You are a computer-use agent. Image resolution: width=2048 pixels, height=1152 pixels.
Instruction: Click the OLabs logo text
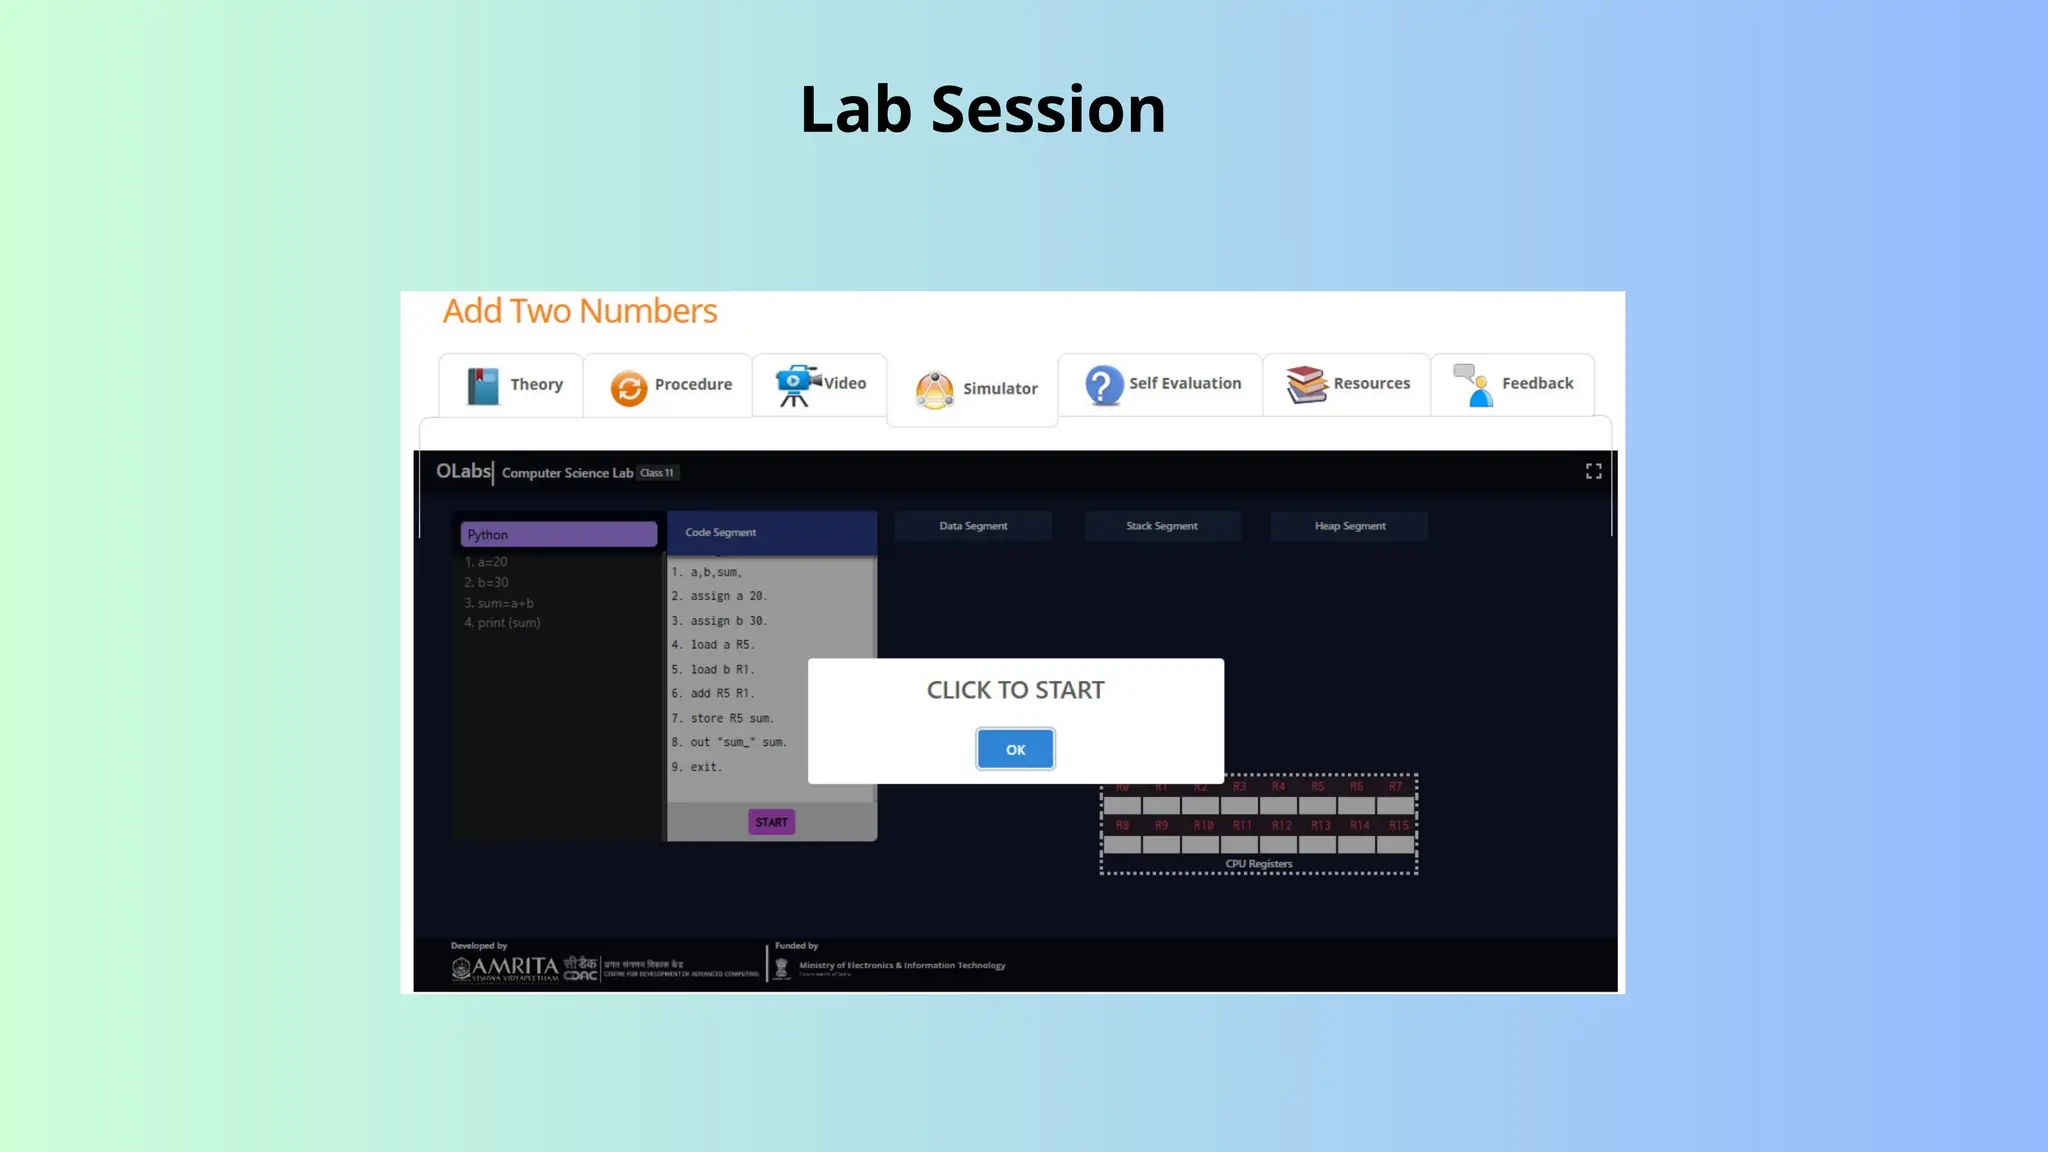click(464, 471)
